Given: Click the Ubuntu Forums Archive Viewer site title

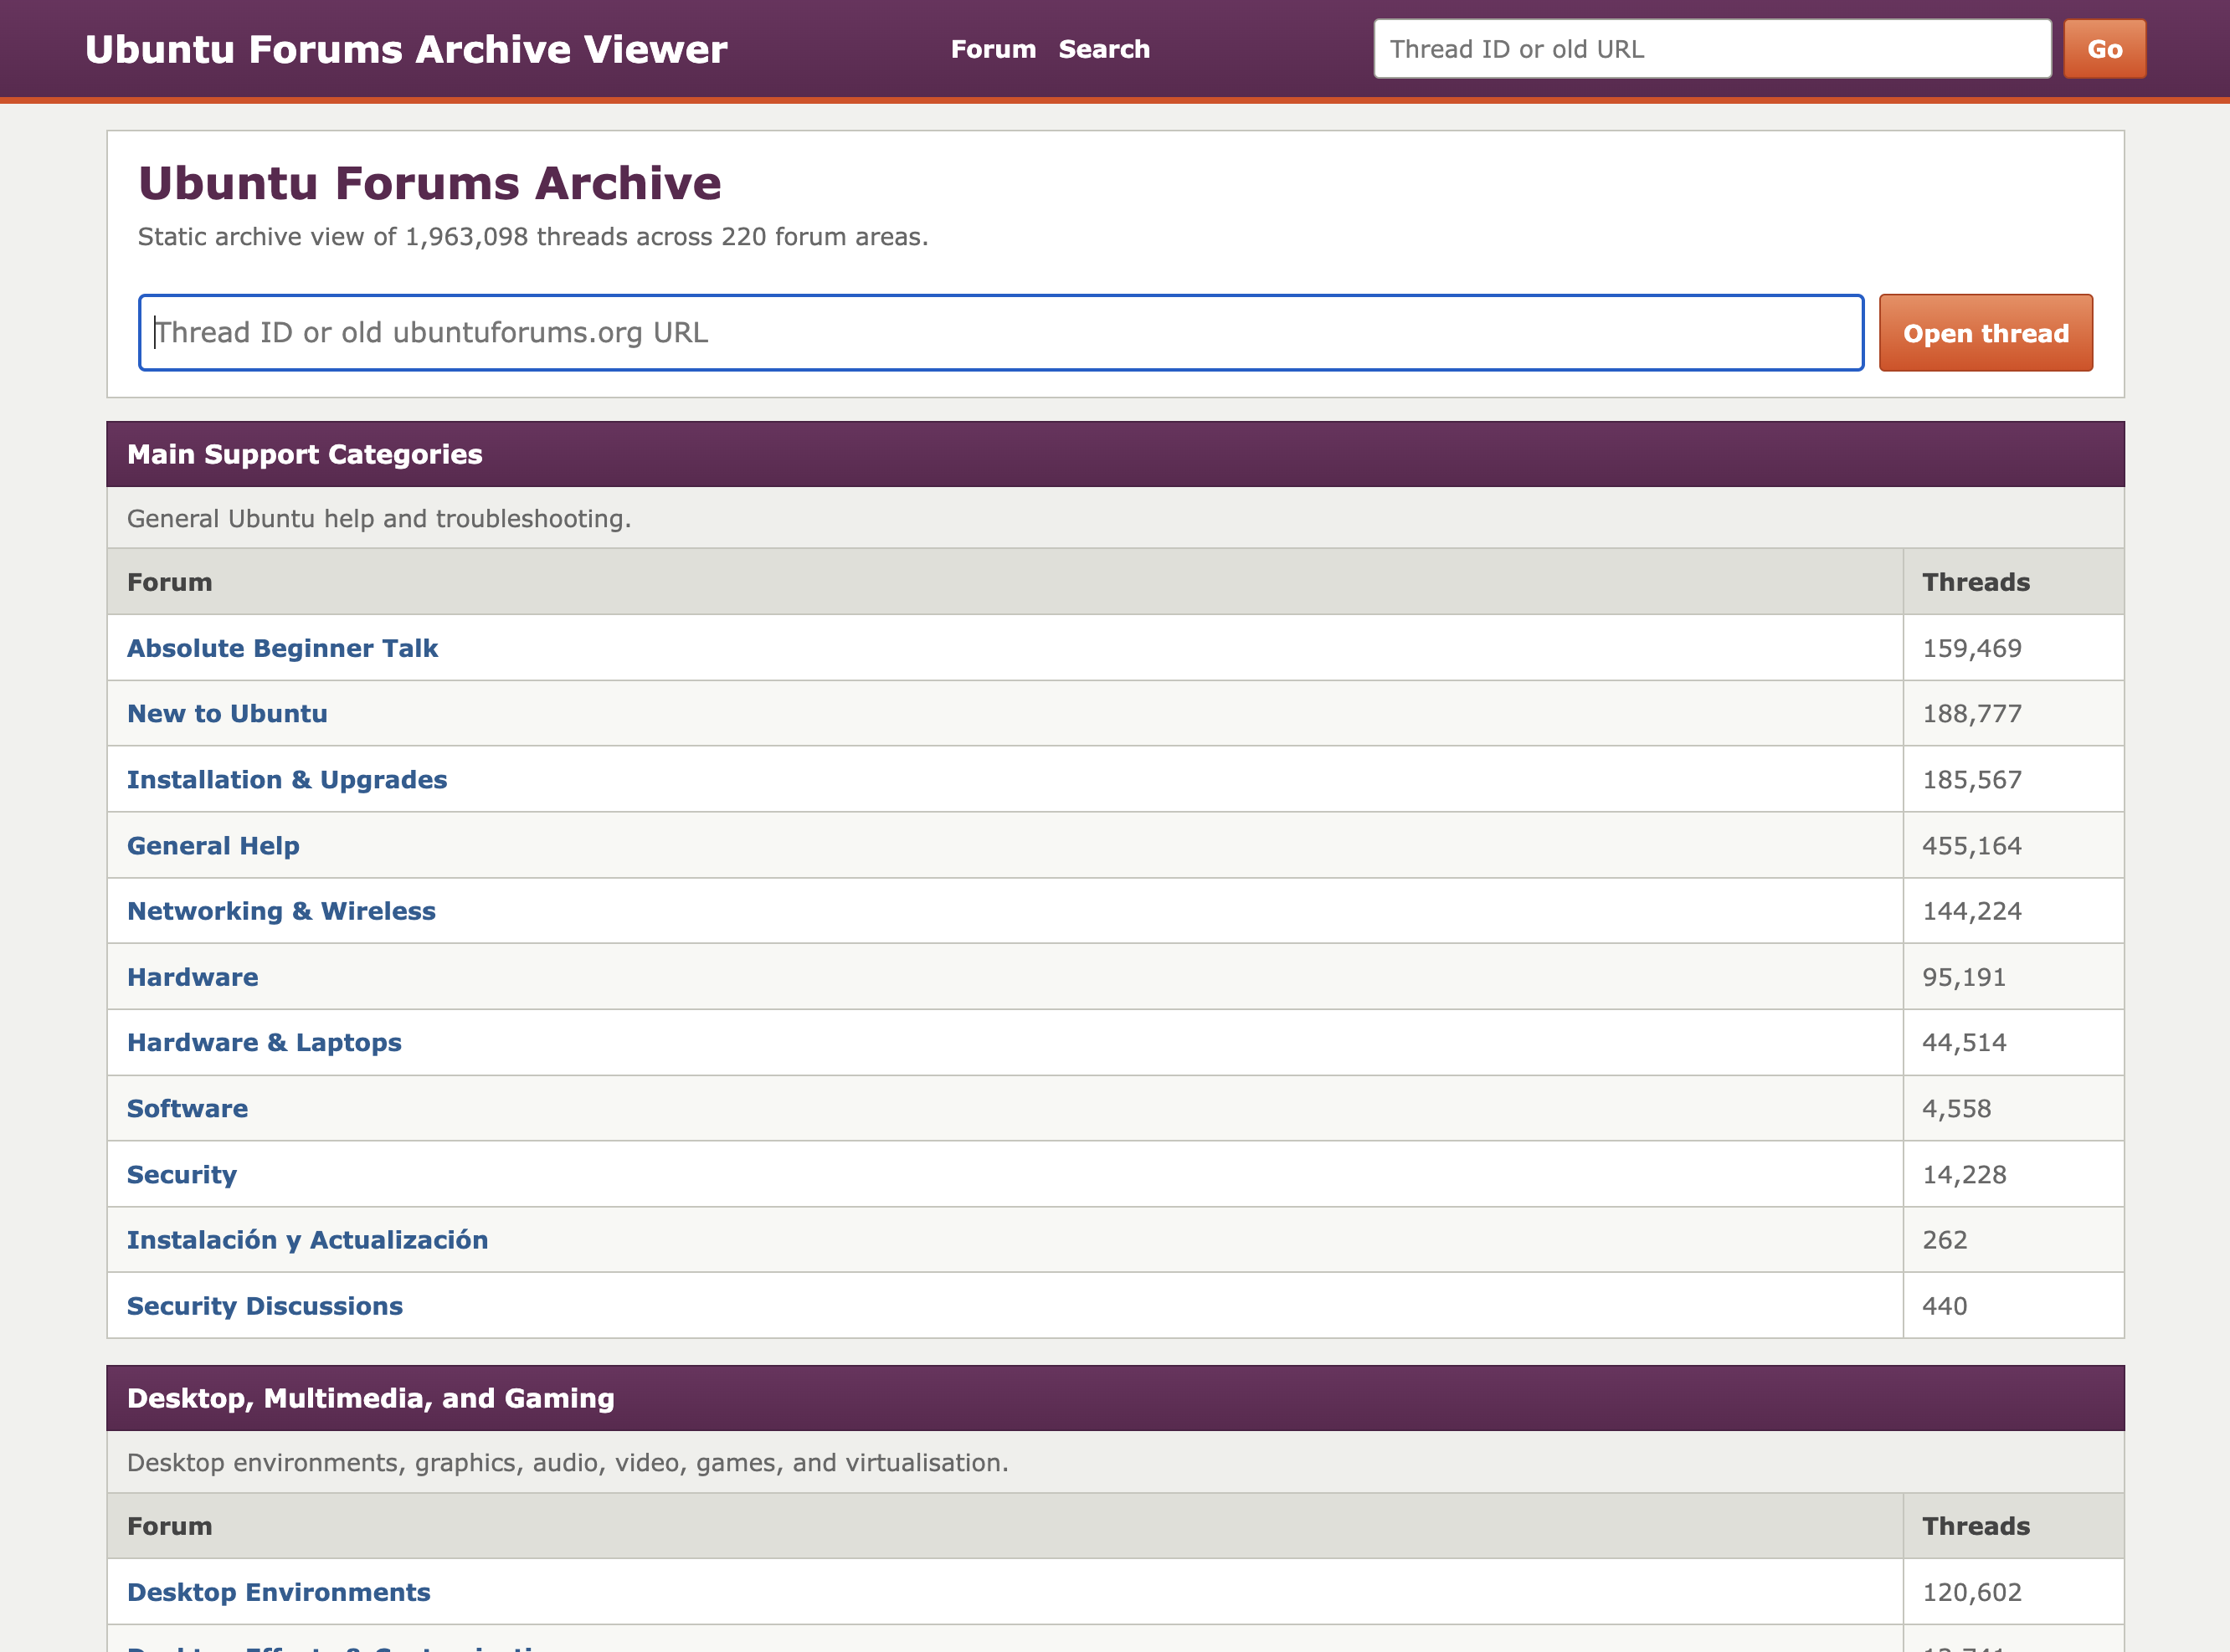Looking at the screenshot, I should [406, 49].
